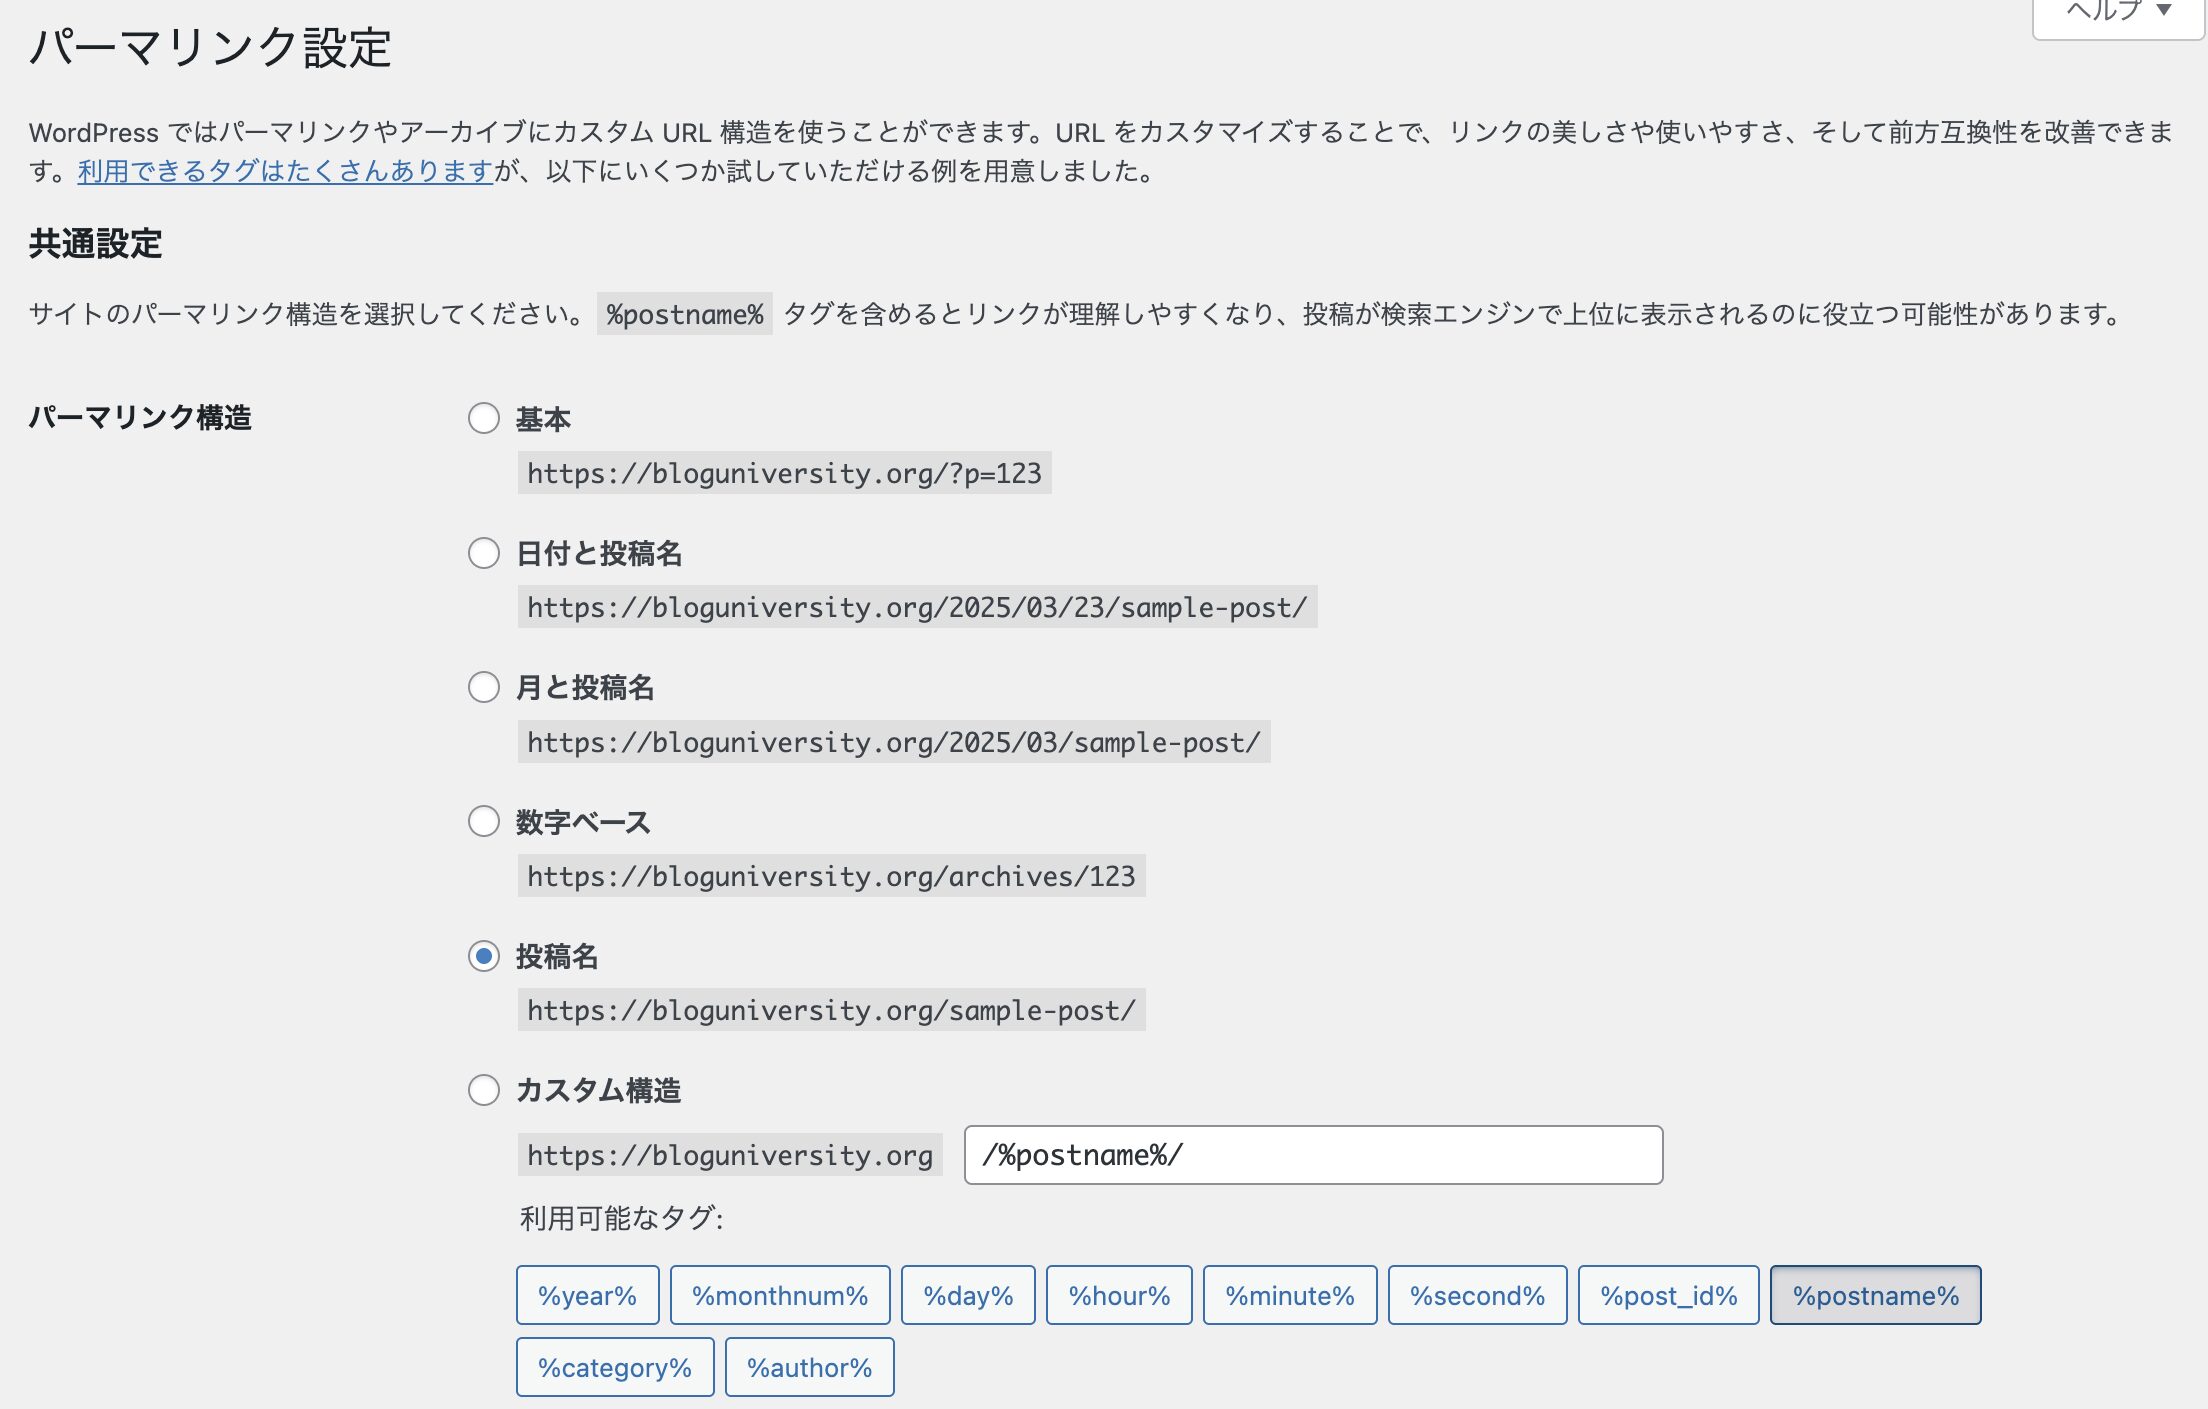
Task: Click the https://bloguniversity.org prefix beside custom field
Action: 730,1155
